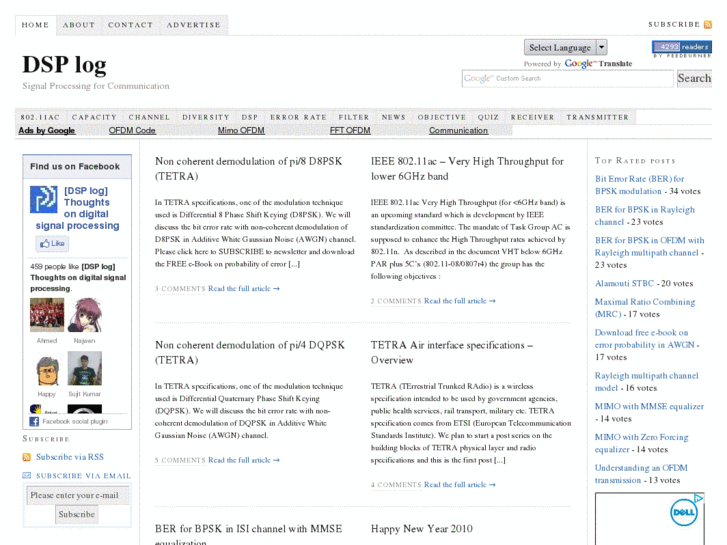Click the Mimo OFDM ad link

[241, 130]
